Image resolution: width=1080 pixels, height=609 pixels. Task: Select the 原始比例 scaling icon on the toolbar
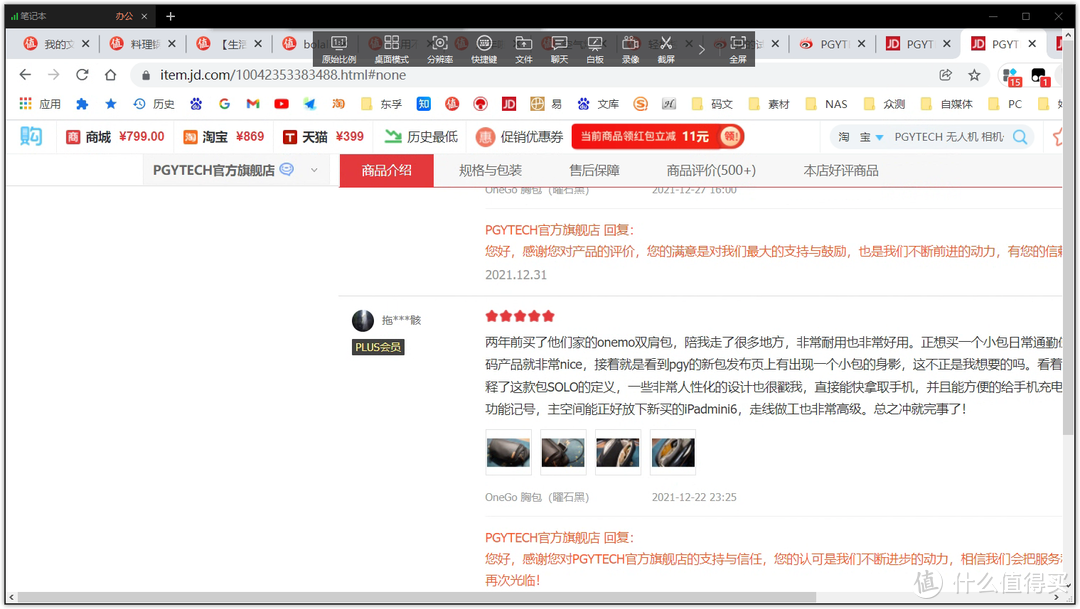pyautogui.click(x=337, y=45)
